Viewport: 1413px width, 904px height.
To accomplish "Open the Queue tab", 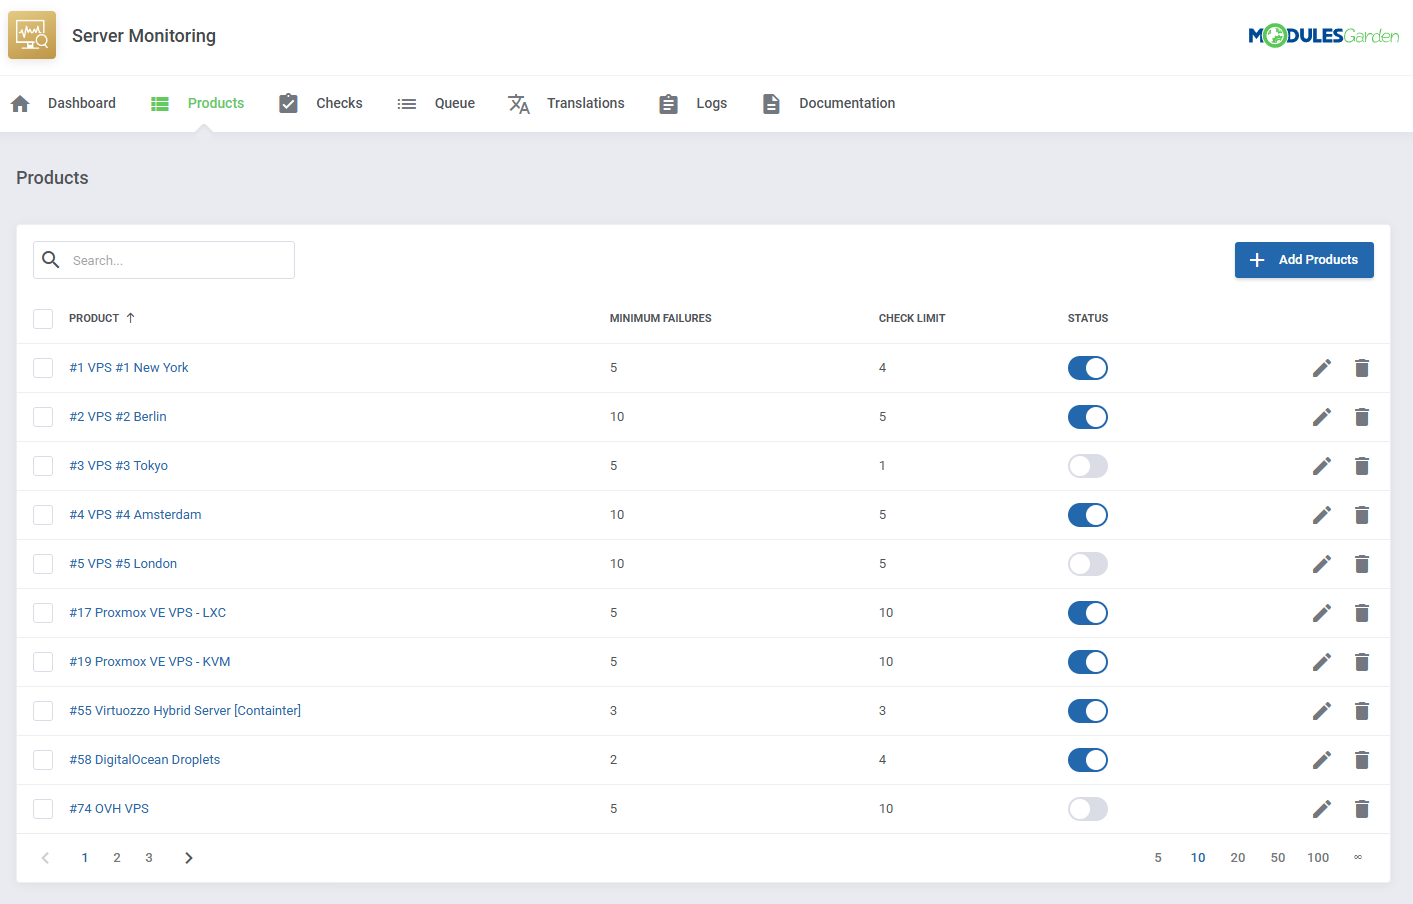I will point(455,102).
